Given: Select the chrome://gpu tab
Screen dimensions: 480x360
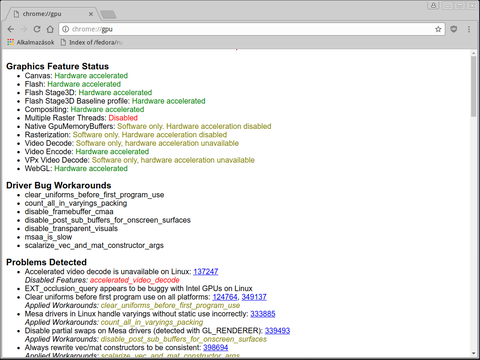Looking at the screenshot, I should point(53,14).
